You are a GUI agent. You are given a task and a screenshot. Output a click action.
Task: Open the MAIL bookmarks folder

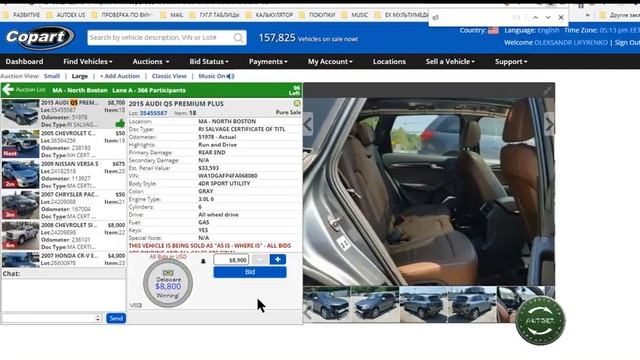click(x=172, y=15)
